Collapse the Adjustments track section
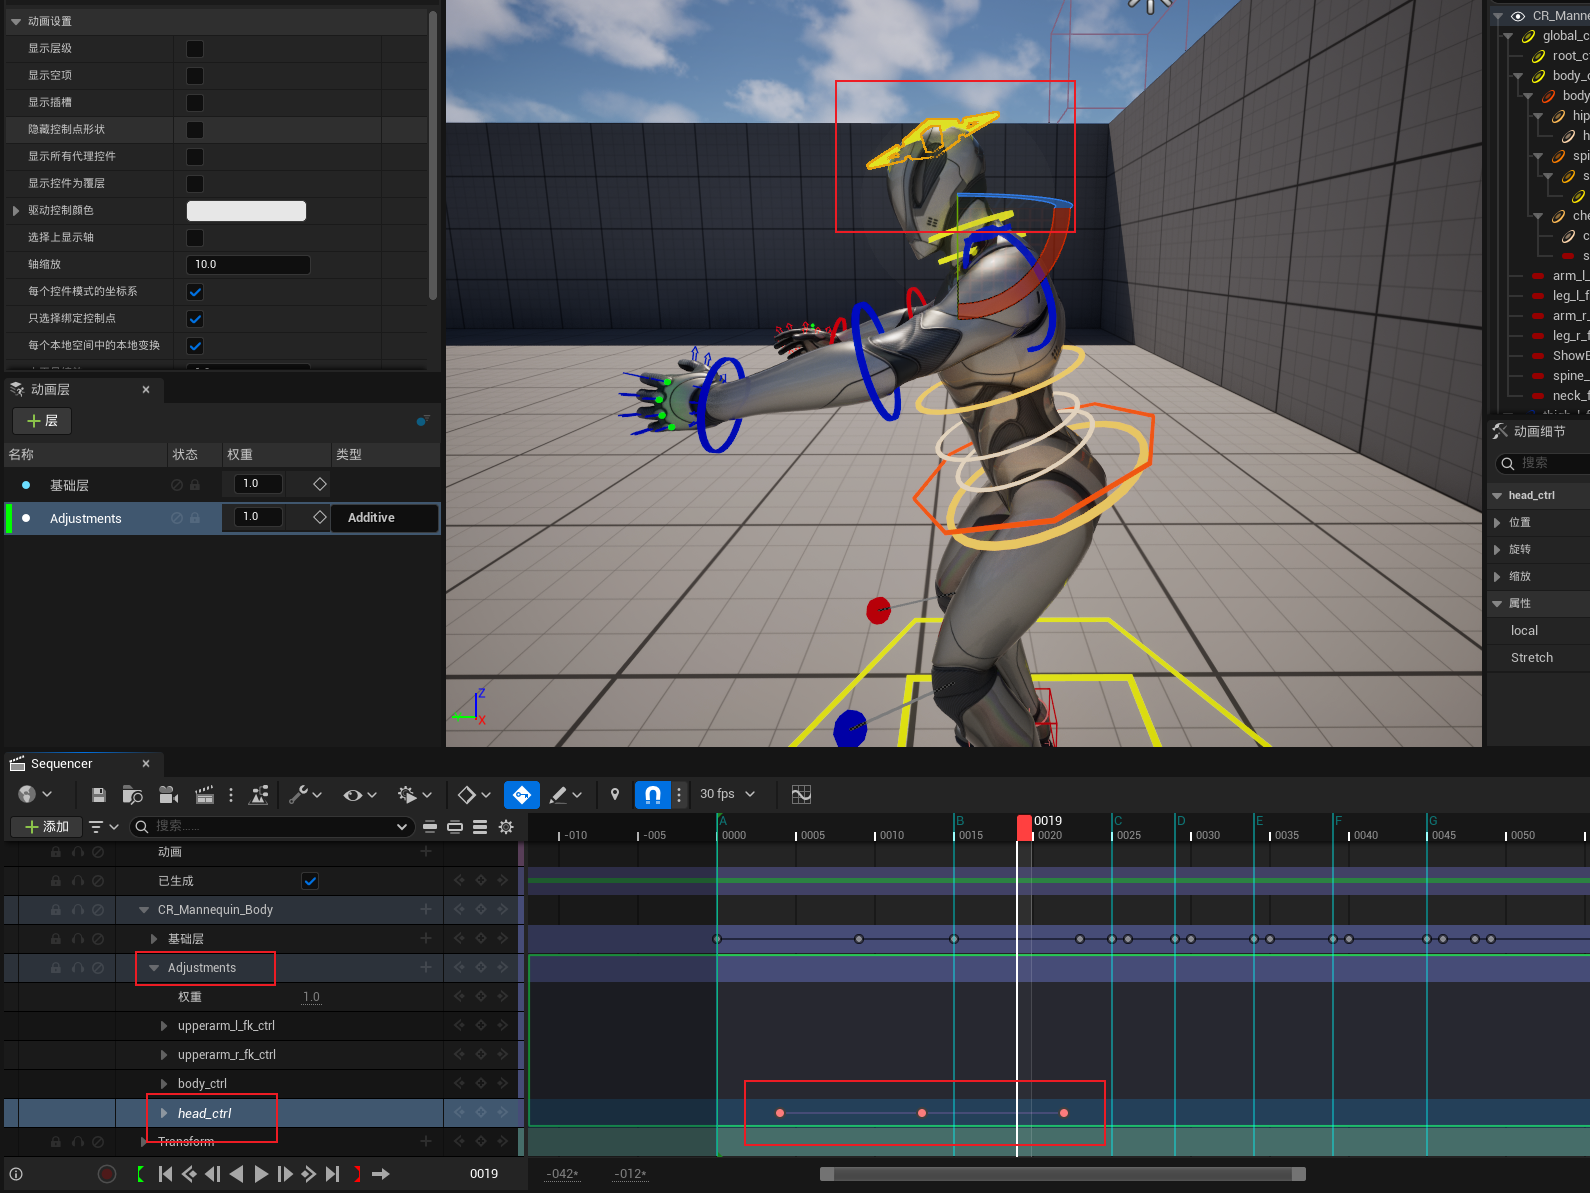The width and height of the screenshot is (1590, 1193). click(x=154, y=968)
